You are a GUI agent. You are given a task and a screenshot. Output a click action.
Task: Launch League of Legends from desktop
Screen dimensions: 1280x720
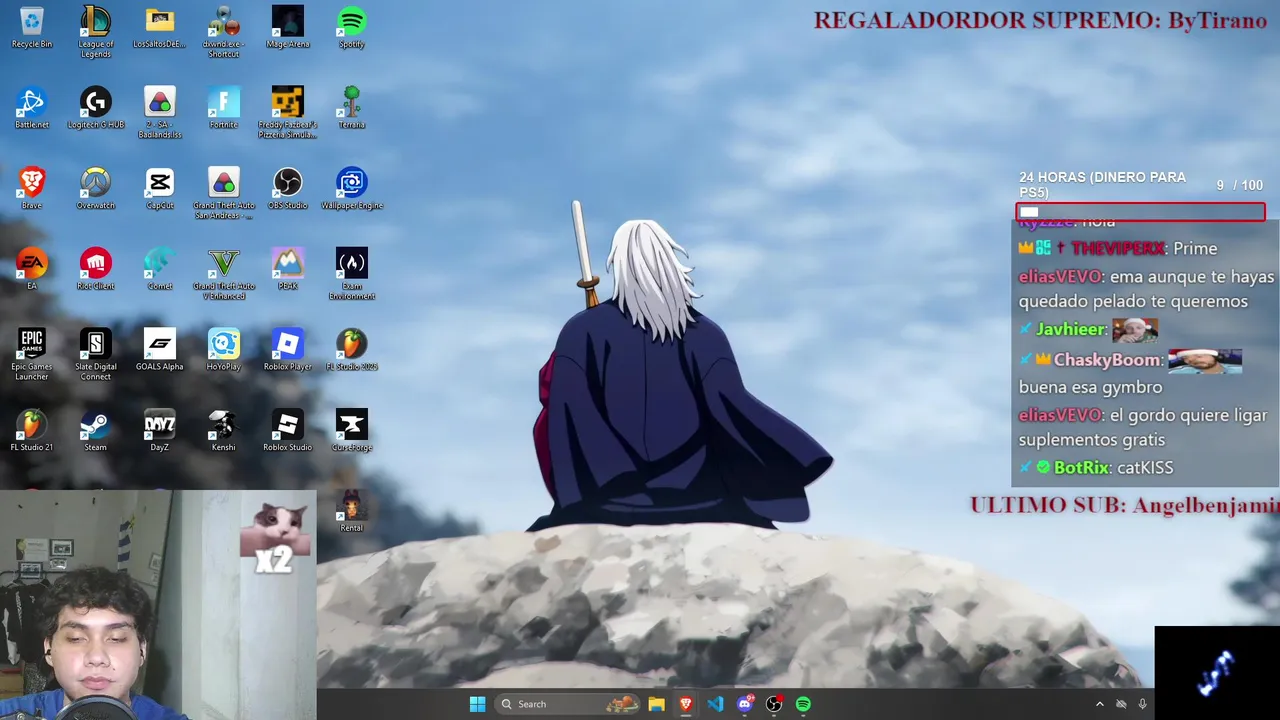pos(96,32)
